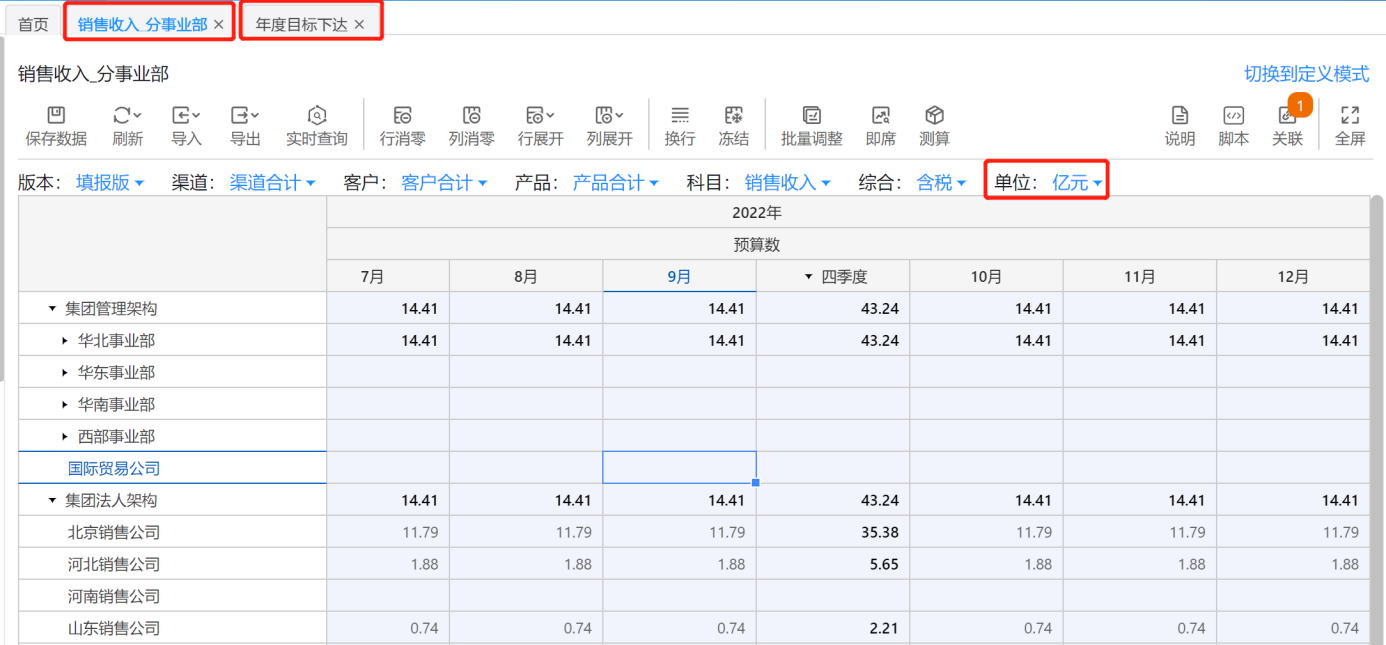
Task: Collapse the 四季度 column group
Action: (808, 277)
